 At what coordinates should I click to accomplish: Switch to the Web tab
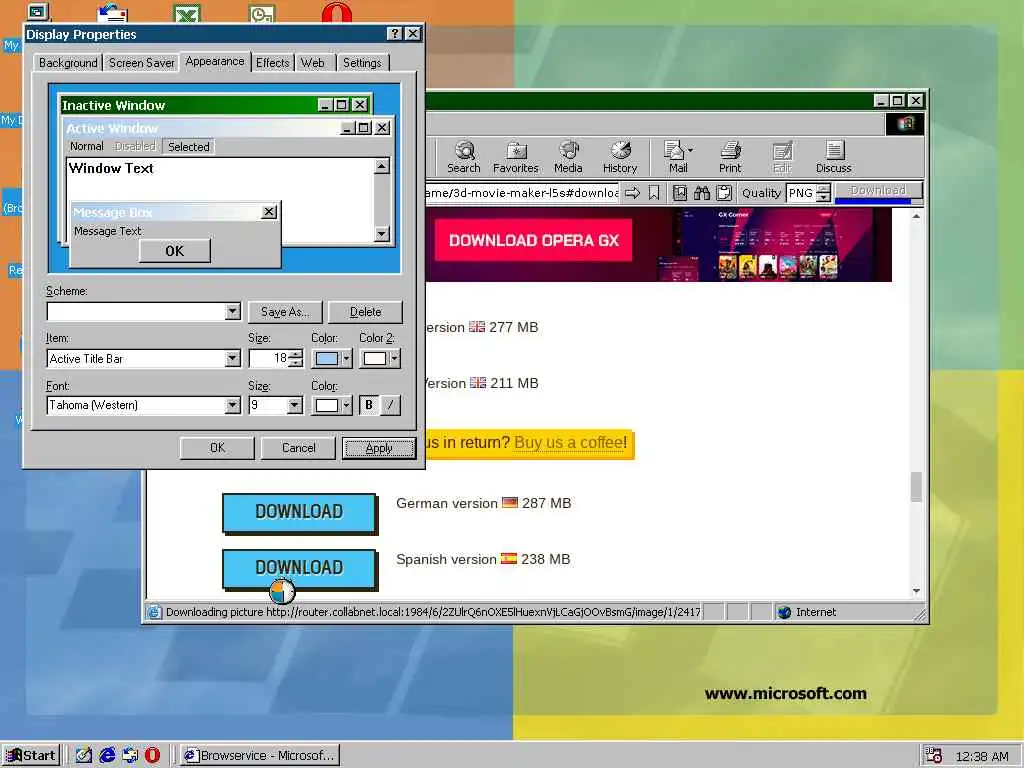coord(313,63)
